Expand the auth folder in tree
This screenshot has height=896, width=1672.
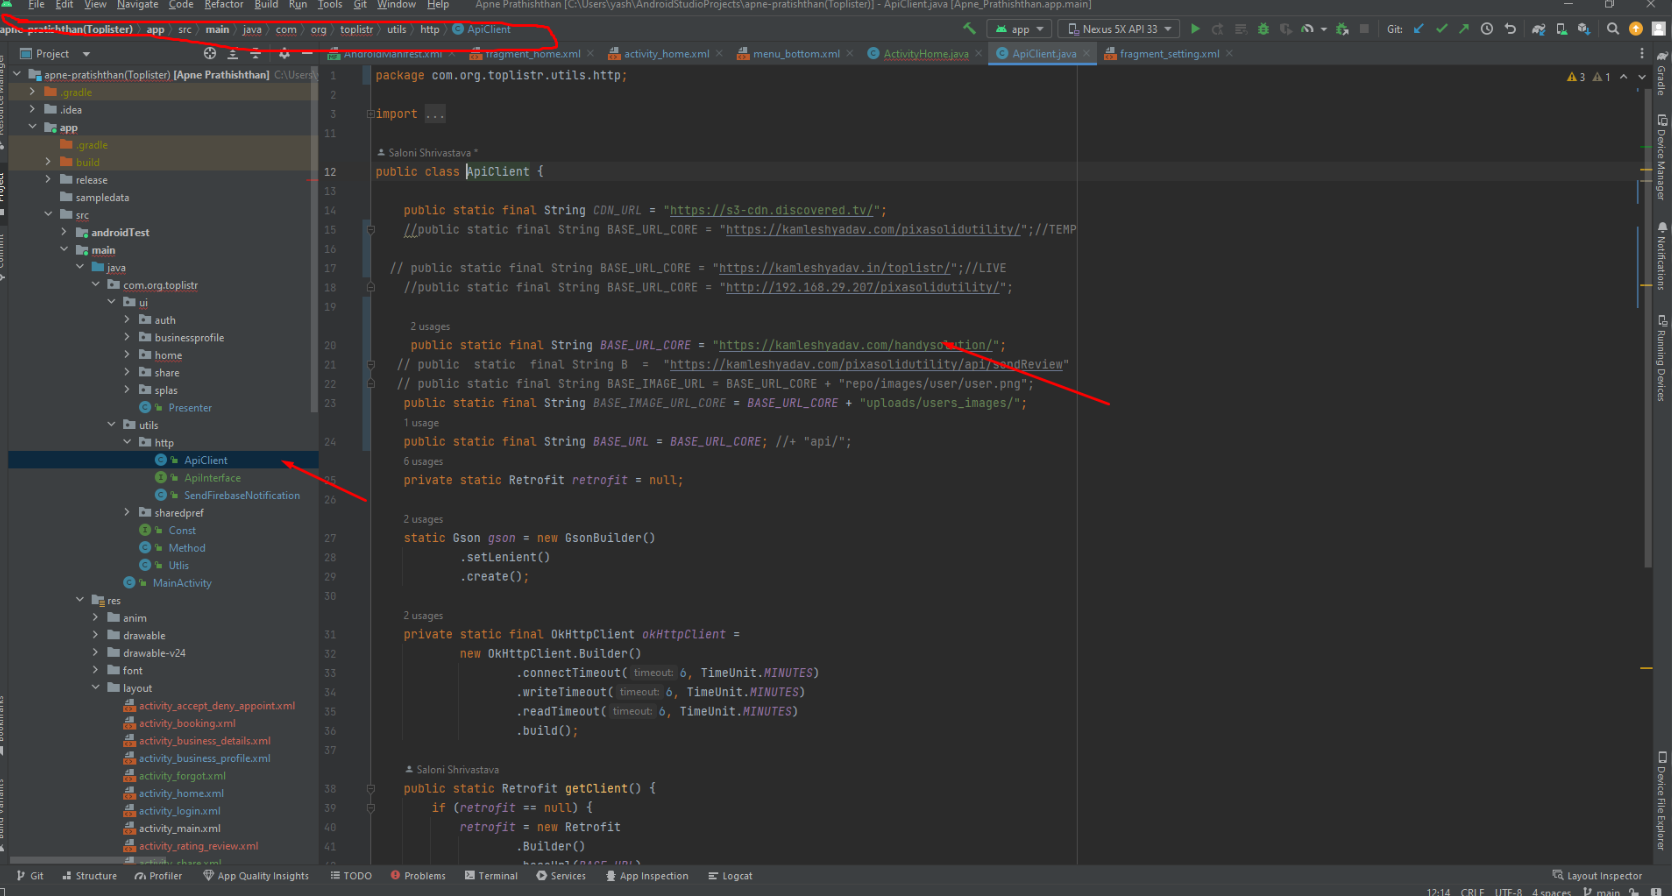click(x=127, y=320)
